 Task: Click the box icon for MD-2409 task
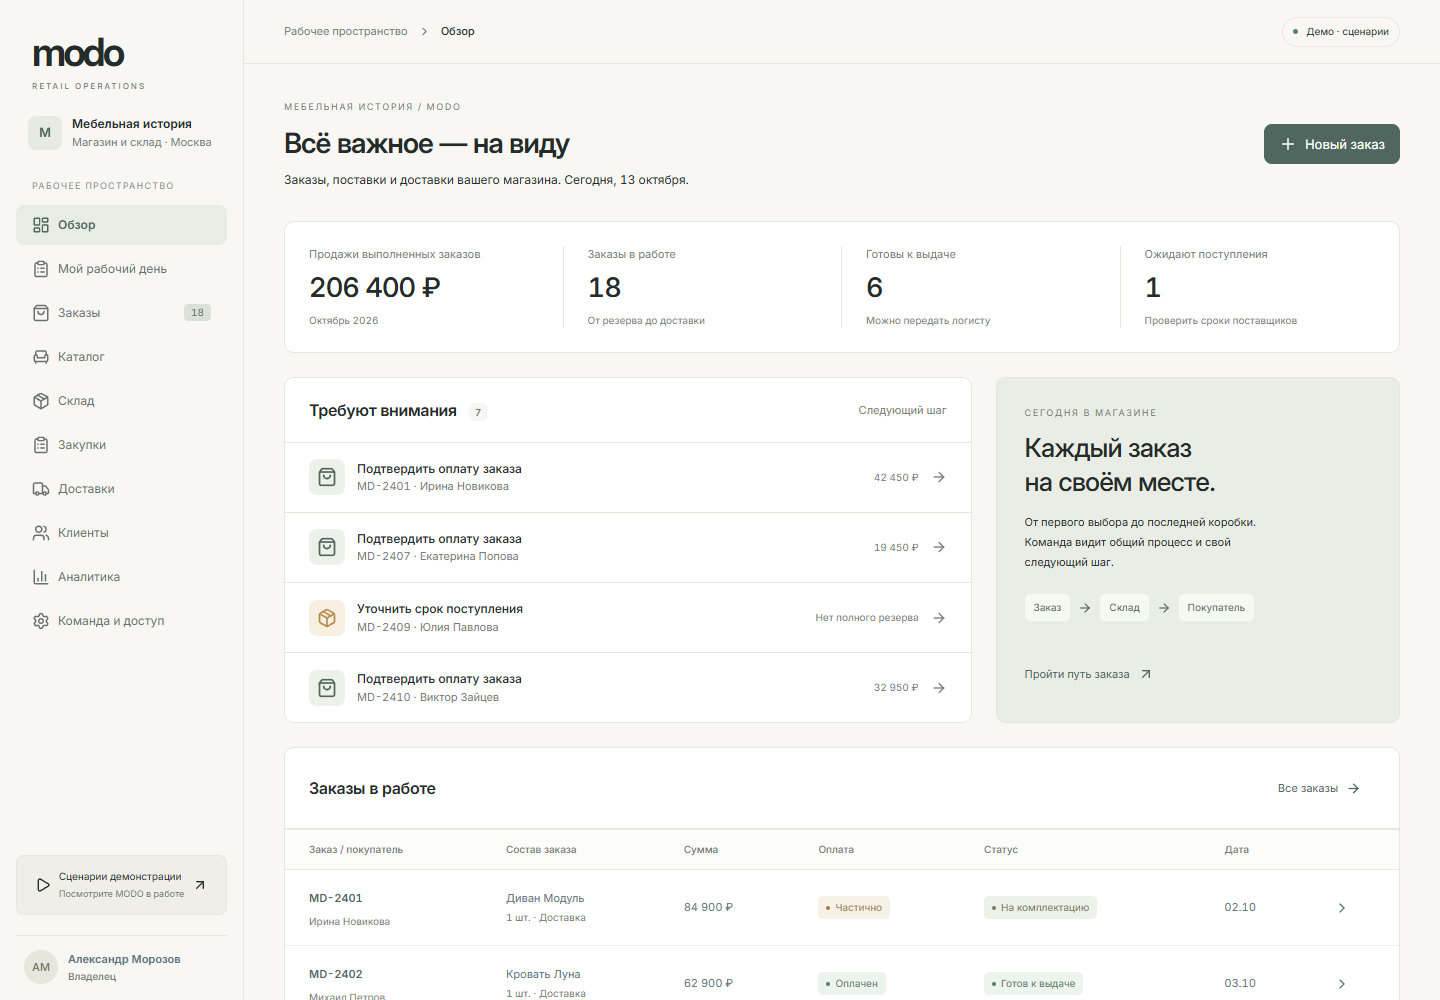click(327, 618)
